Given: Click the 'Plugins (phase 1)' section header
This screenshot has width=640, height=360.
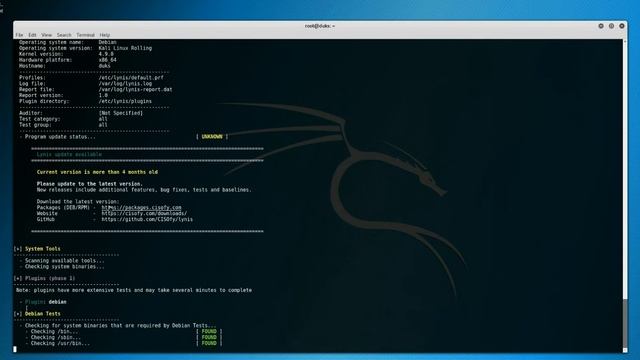Looking at the screenshot, I should coord(50,278).
